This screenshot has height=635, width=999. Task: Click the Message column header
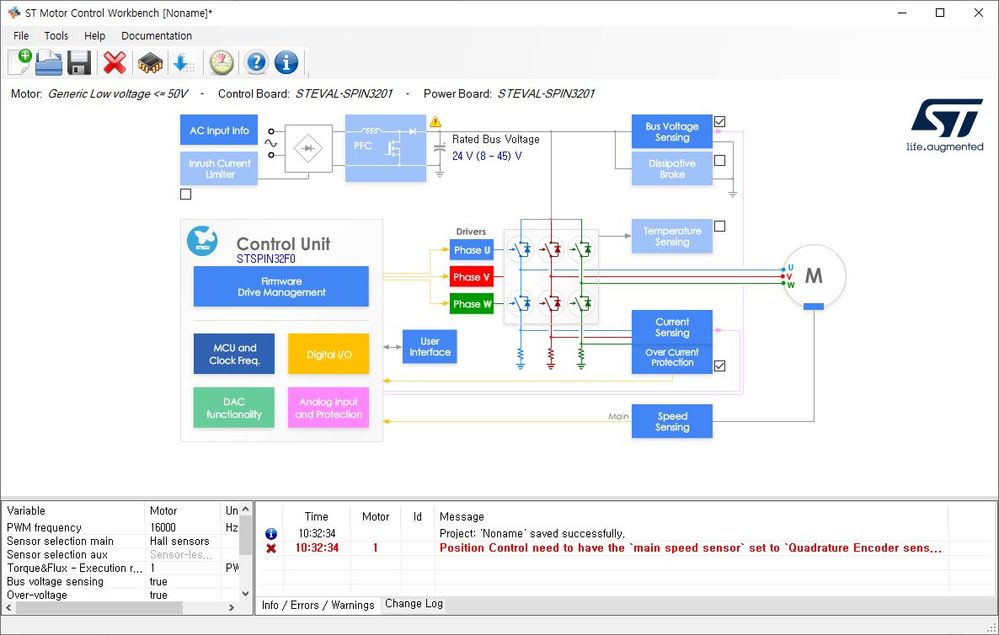pos(691,517)
